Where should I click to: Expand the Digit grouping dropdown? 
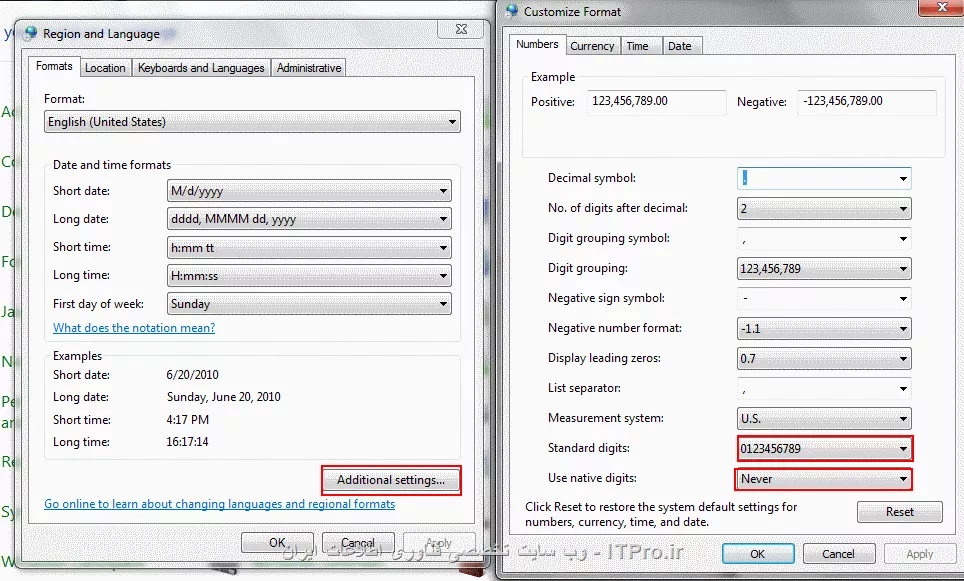[x=824, y=269]
